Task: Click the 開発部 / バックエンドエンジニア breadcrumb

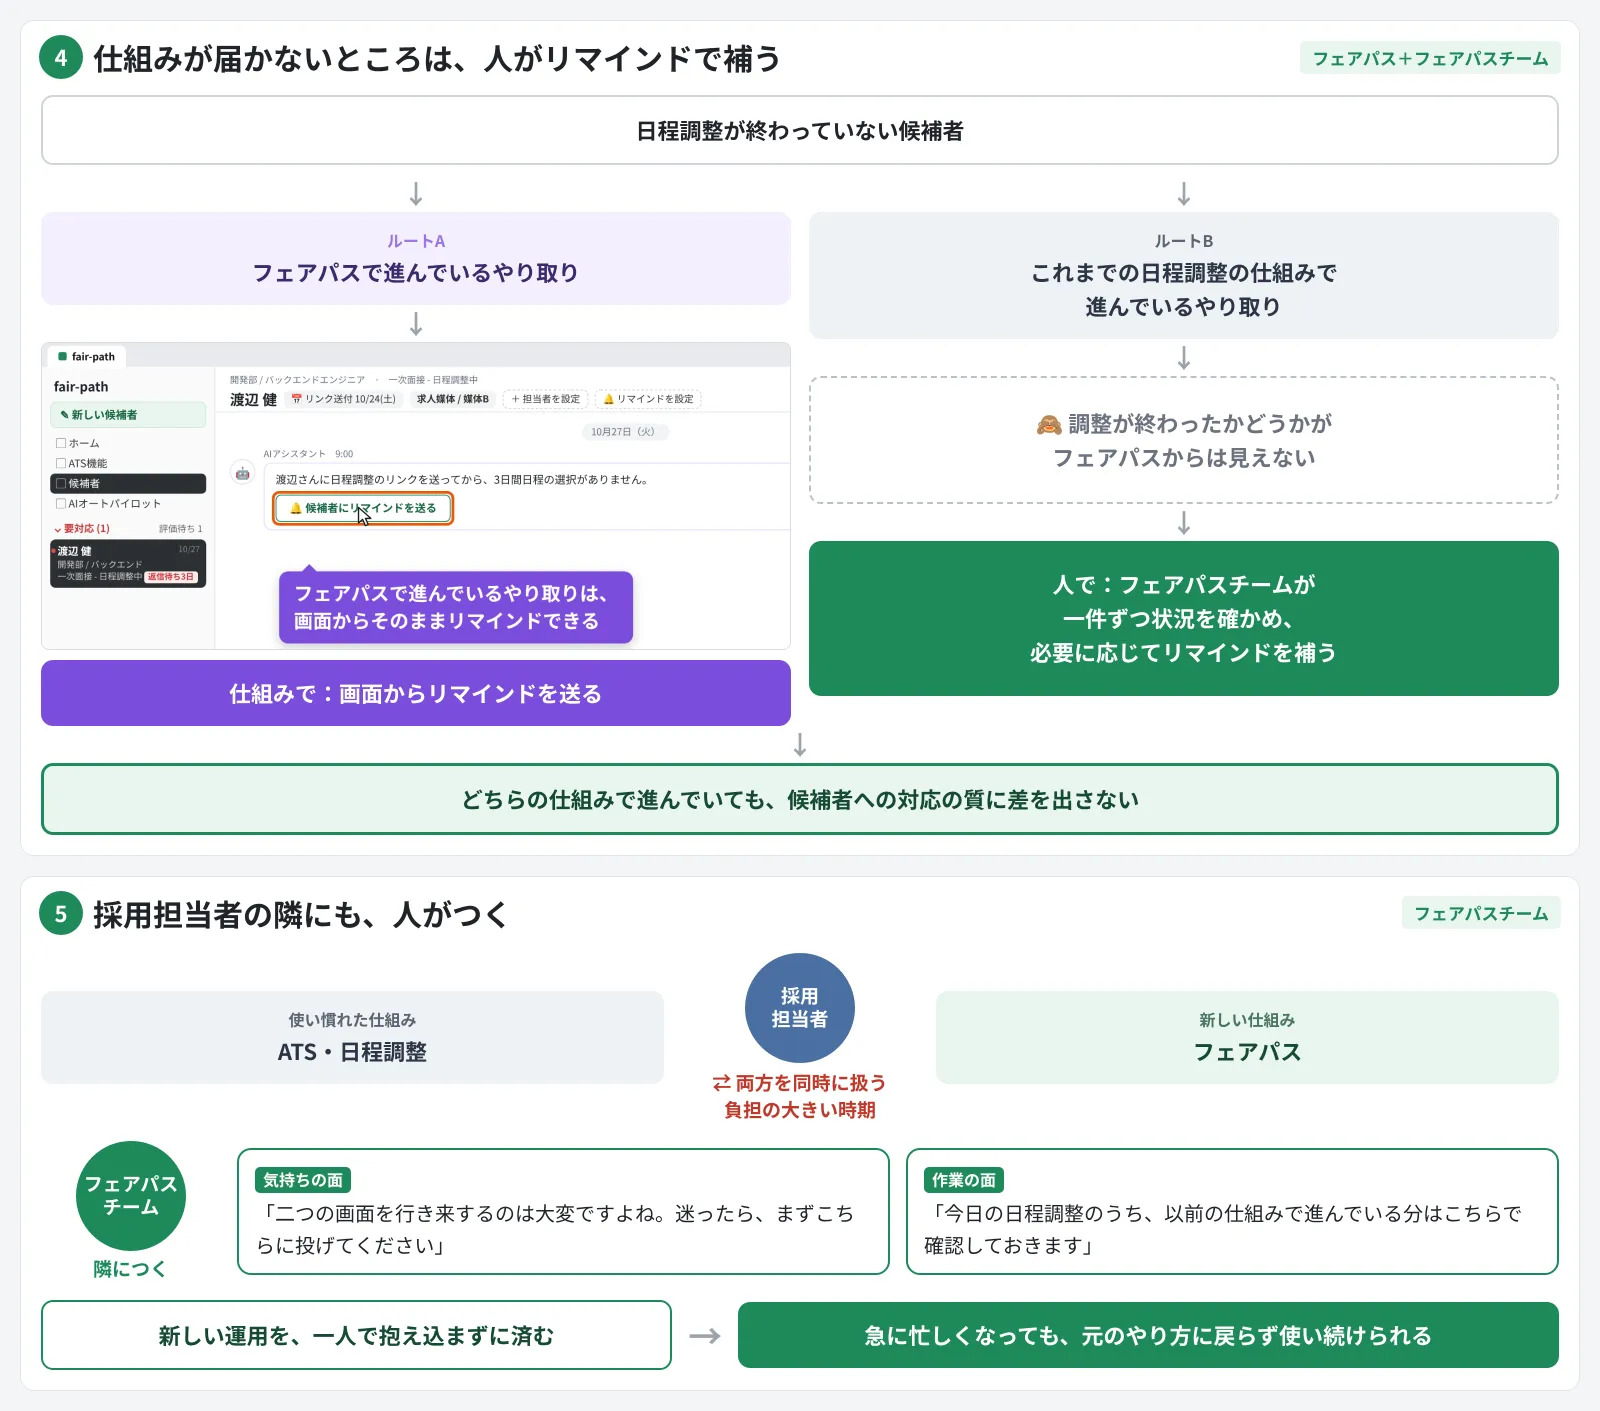Action: (x=297, y=380)
